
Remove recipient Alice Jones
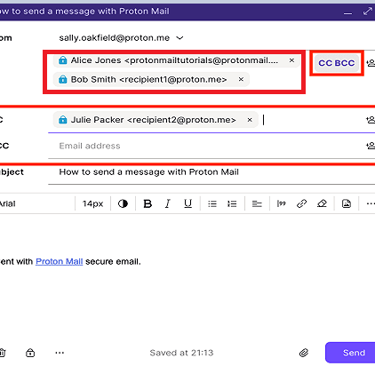292,60
